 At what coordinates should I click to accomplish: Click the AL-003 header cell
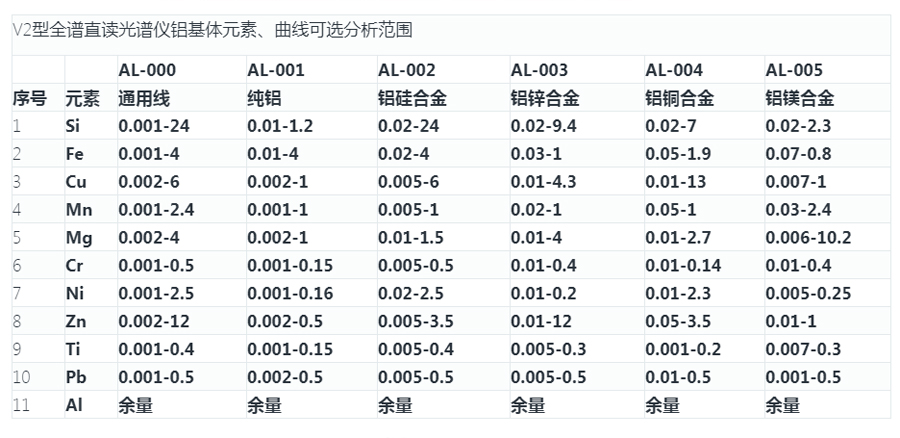[539, 70]
